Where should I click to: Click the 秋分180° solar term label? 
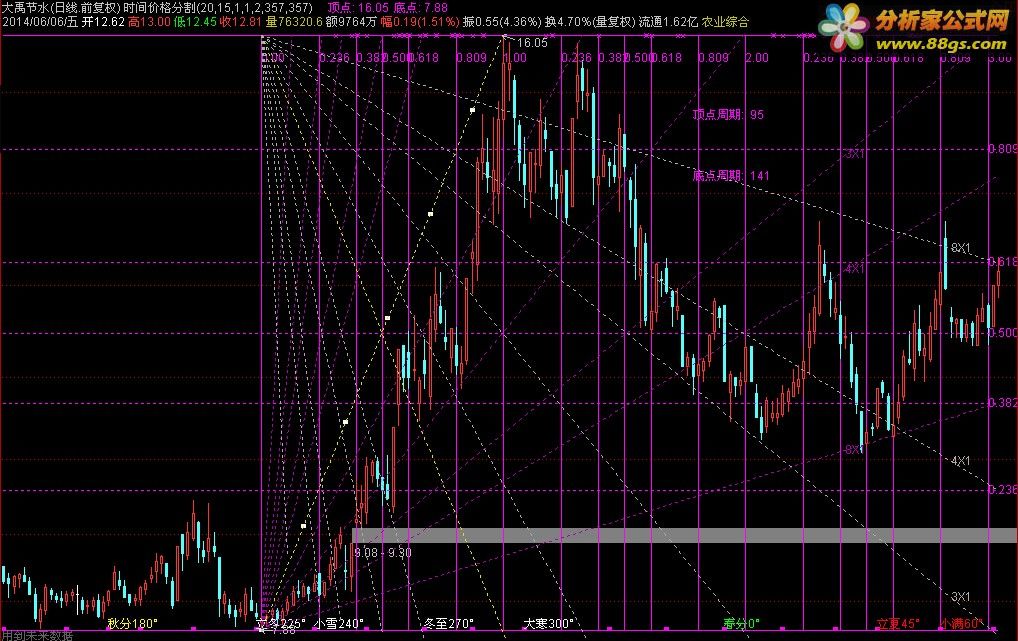[132, 623]
